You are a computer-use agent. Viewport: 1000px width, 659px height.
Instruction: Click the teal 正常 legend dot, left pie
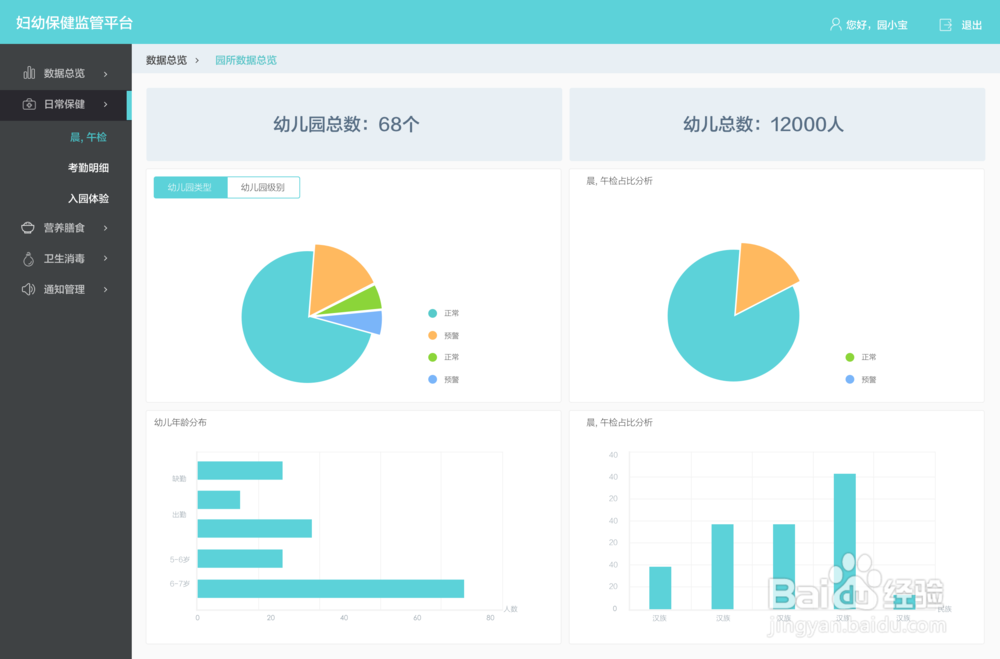point(432,313)
